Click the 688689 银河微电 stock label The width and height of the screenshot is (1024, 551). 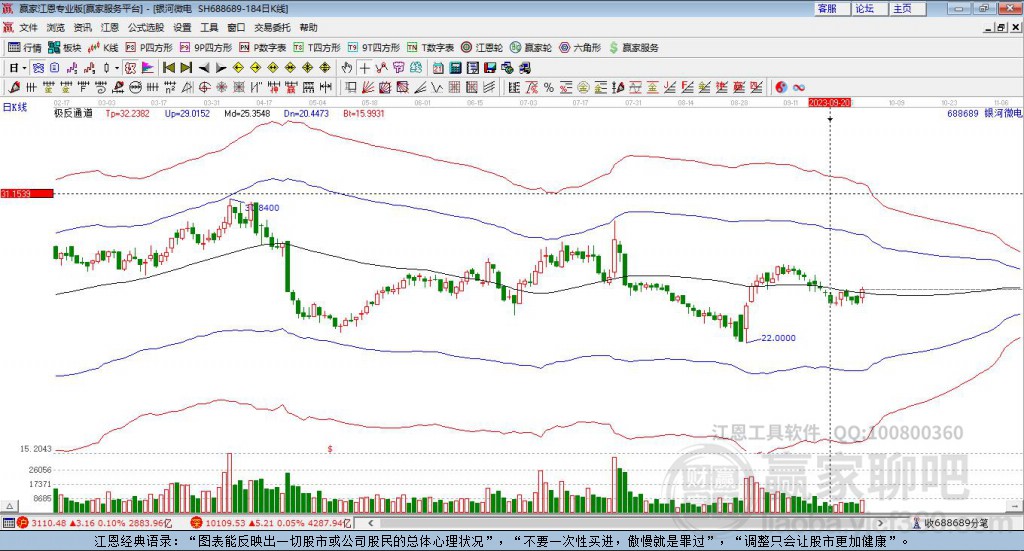click(985, 114)
